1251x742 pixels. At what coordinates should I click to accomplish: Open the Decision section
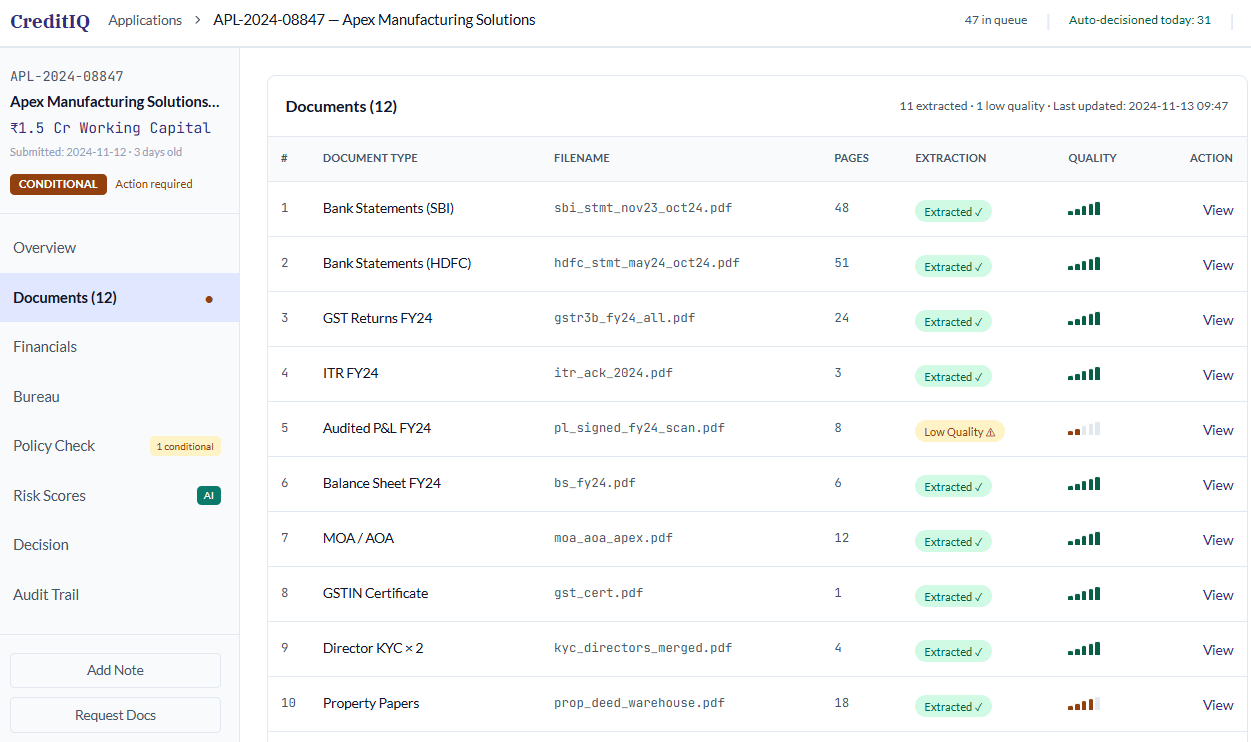point(120,545)
